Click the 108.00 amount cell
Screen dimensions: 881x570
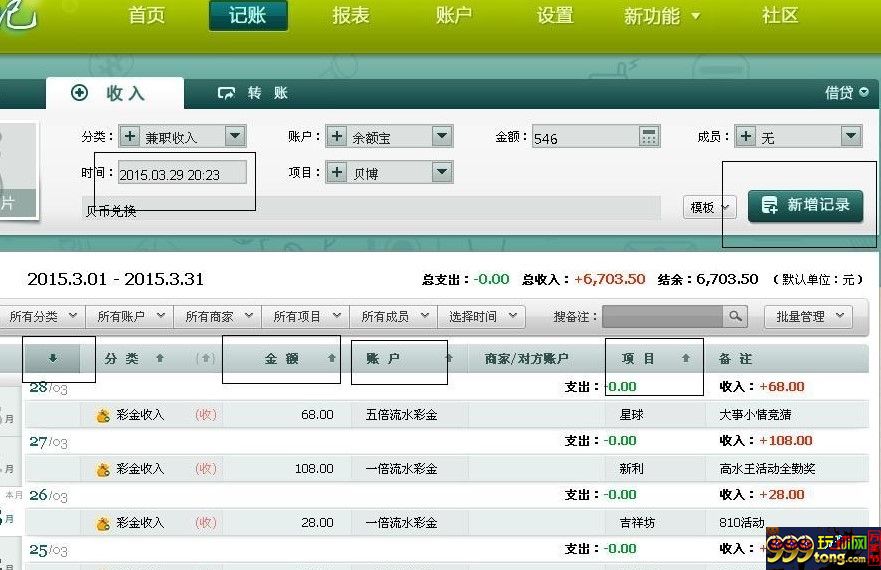click(314, 469)
